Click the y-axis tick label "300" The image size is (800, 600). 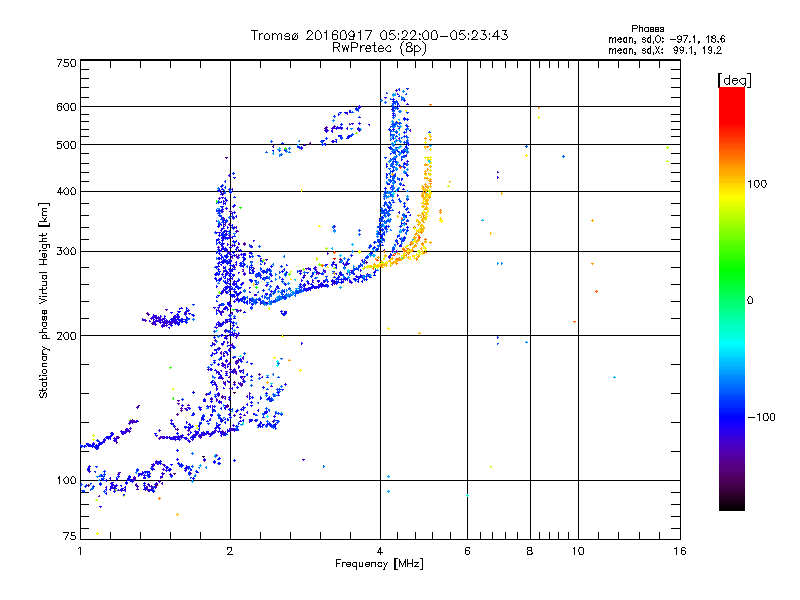(66, 251)
